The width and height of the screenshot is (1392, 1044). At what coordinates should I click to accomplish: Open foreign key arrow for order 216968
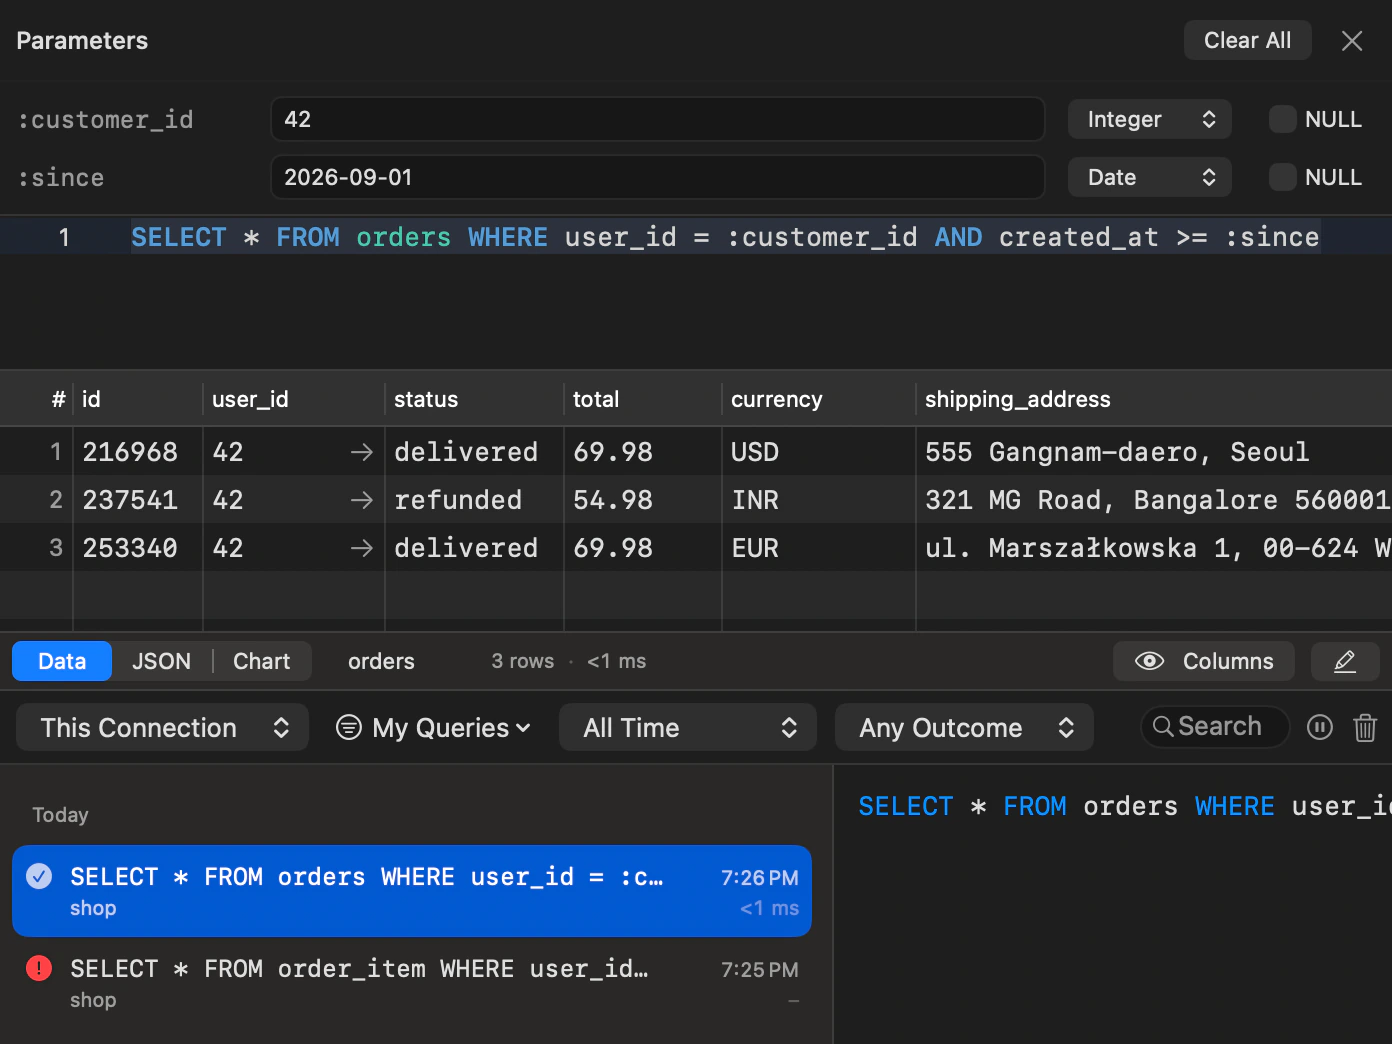(362, 452)
